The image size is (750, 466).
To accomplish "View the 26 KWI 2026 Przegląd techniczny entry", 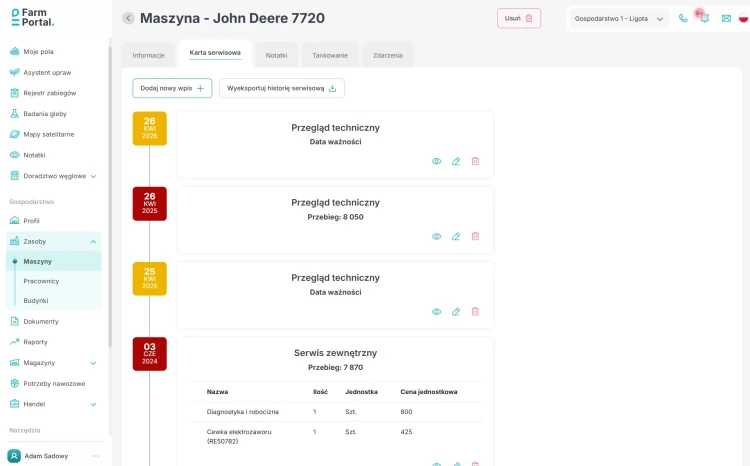I will [436, 161].
